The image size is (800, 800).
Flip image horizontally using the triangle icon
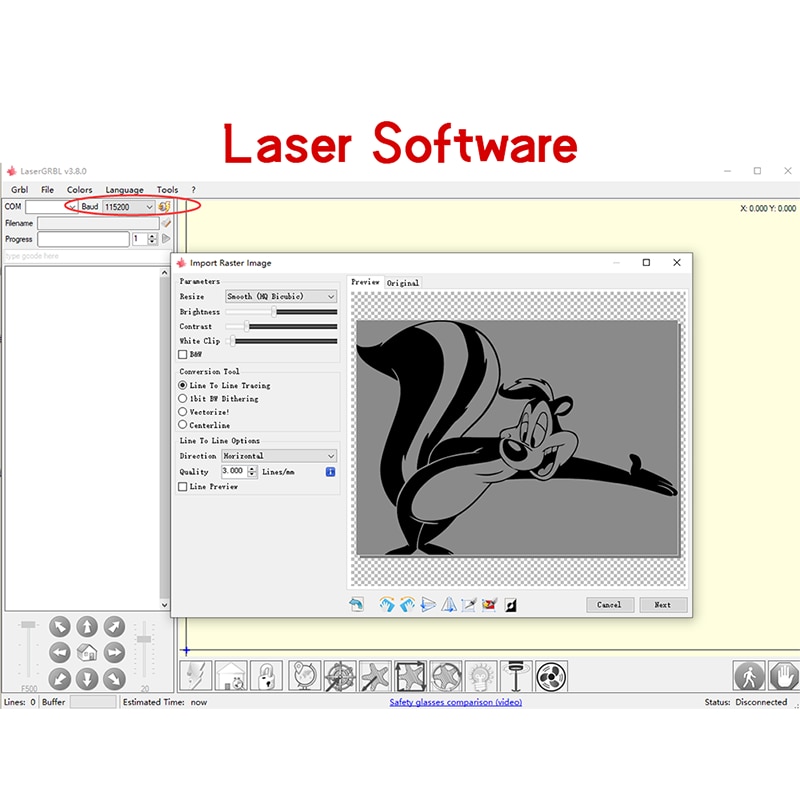click(x=428, y=605)
